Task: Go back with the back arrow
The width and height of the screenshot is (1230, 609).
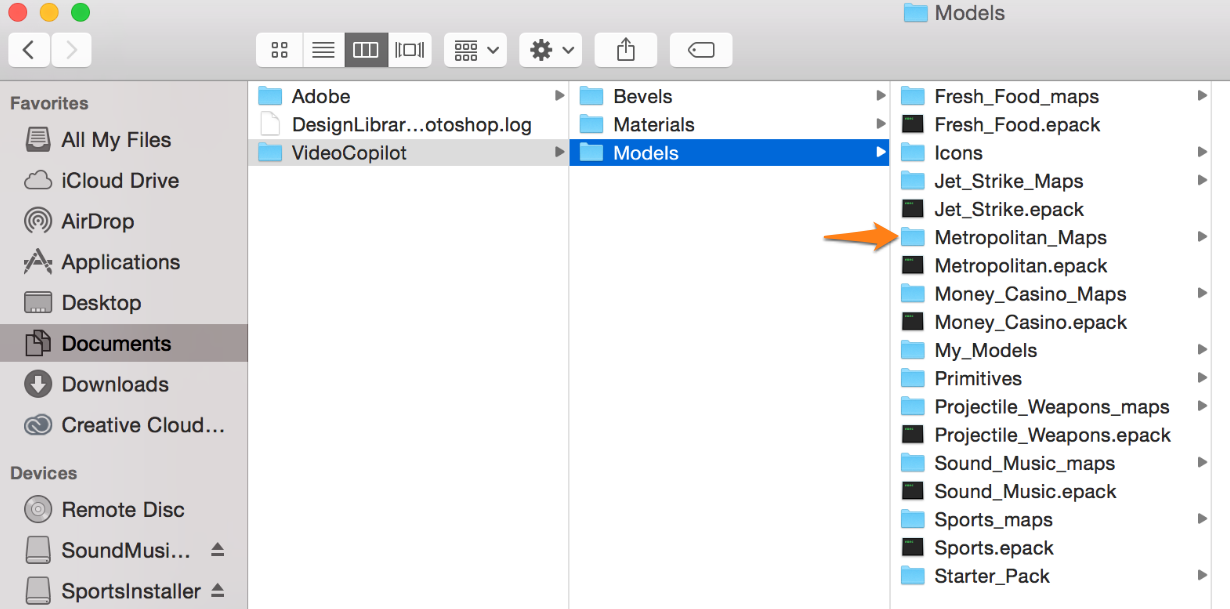Action: [29, 50]
